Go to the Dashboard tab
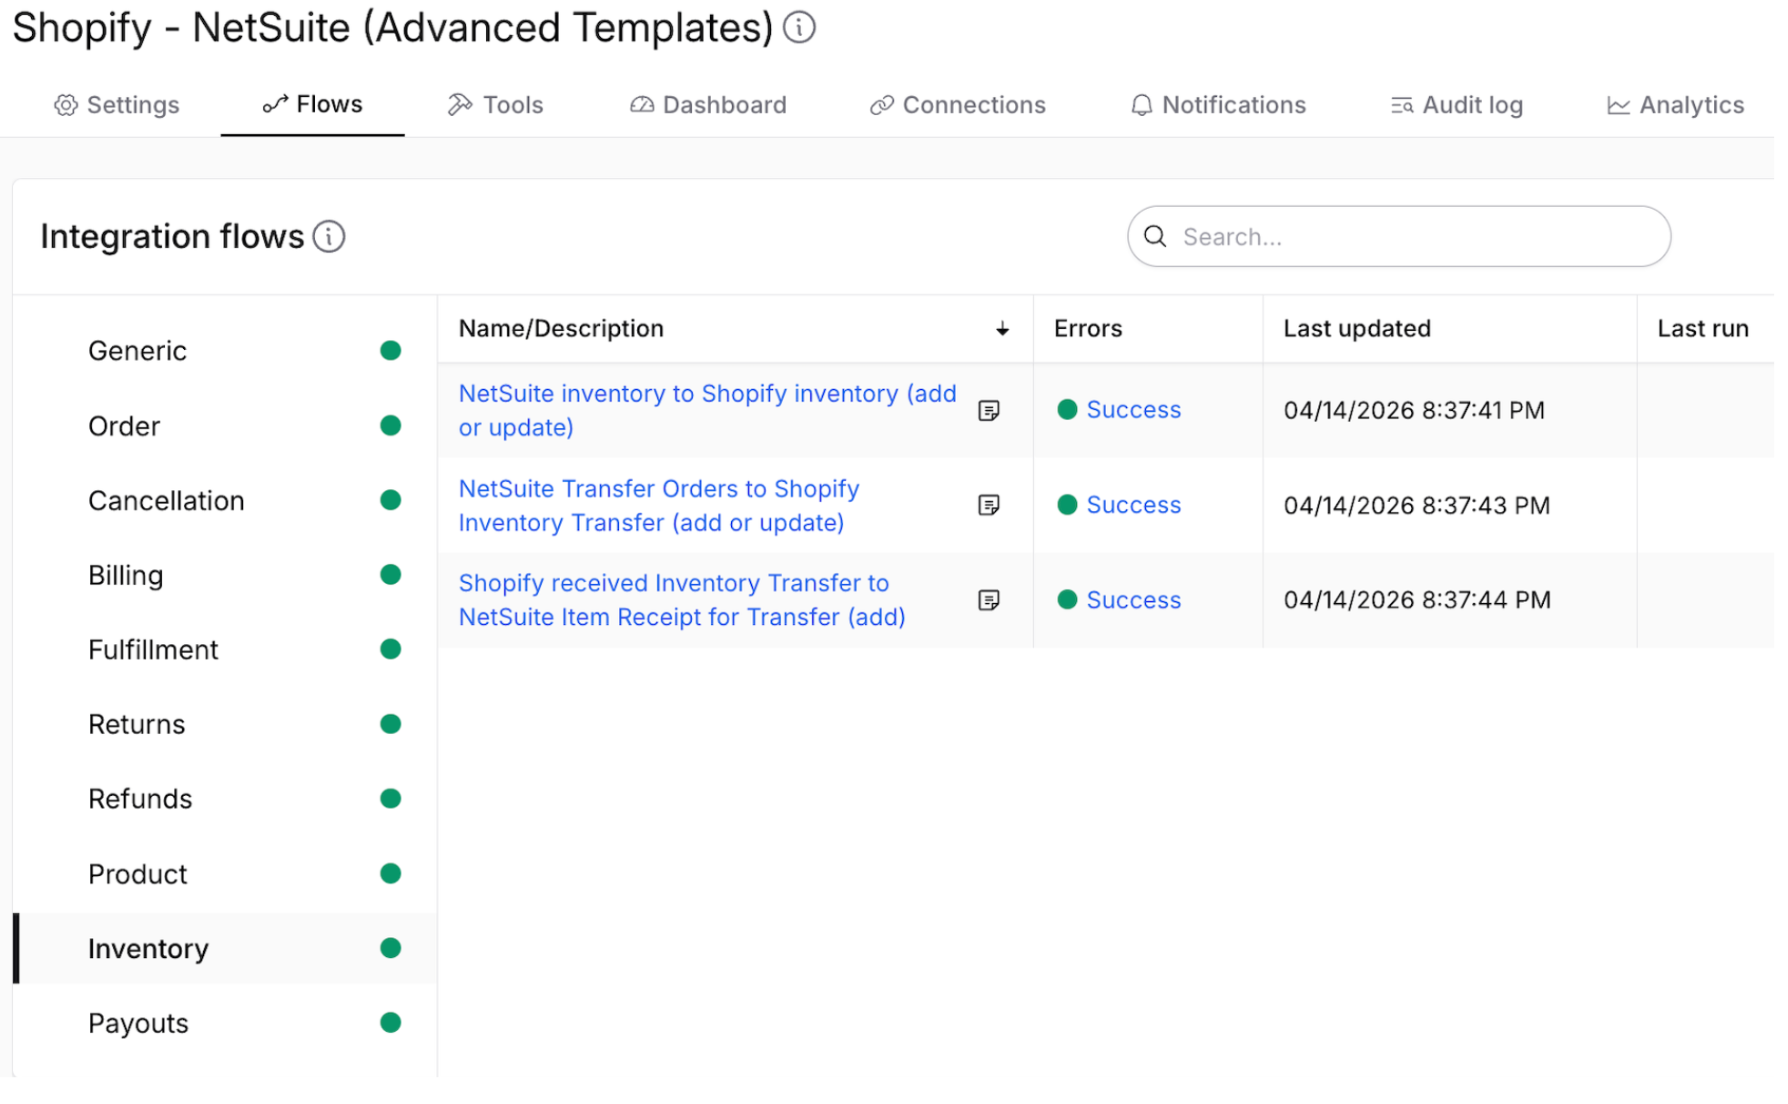The height and width of the screenshot is (1104, 1788). point(708,105)
